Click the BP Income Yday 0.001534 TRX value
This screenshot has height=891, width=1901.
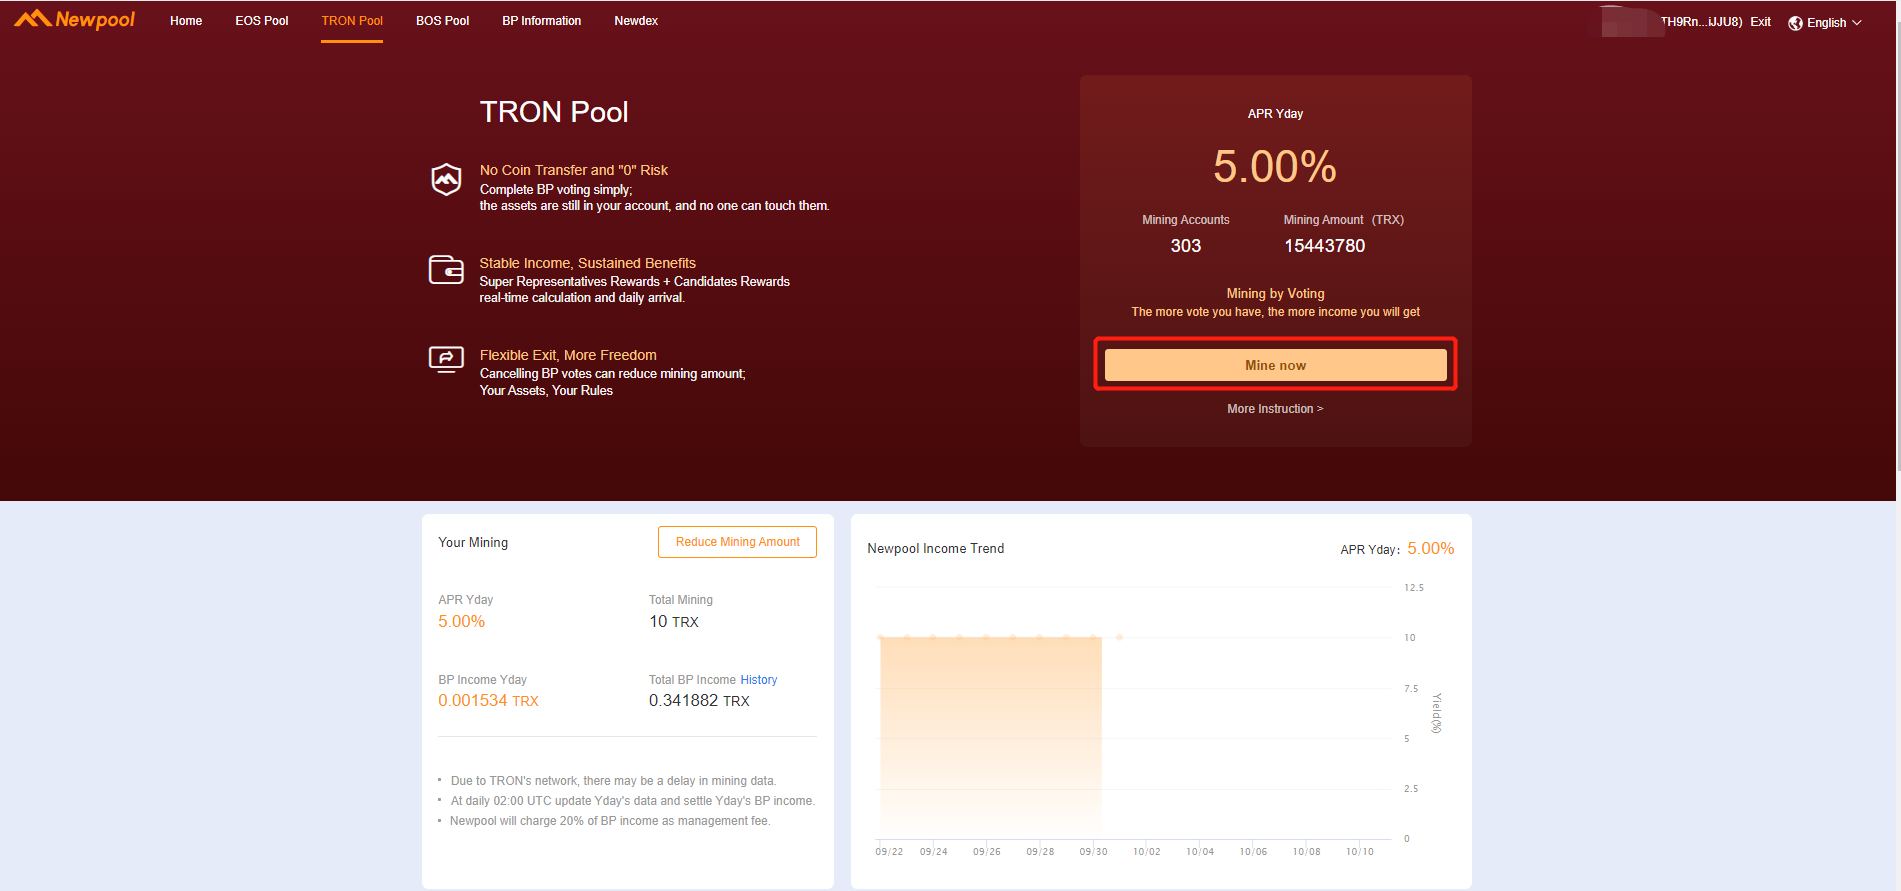[x=488, y=701]
